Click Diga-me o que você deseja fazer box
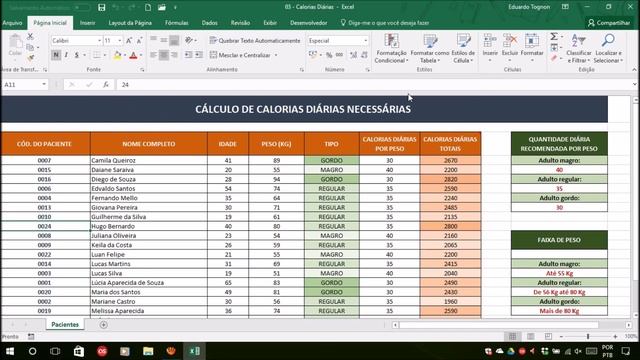Image resolution: width=640 pixels, height=360 pixels. tap(385, 23)
